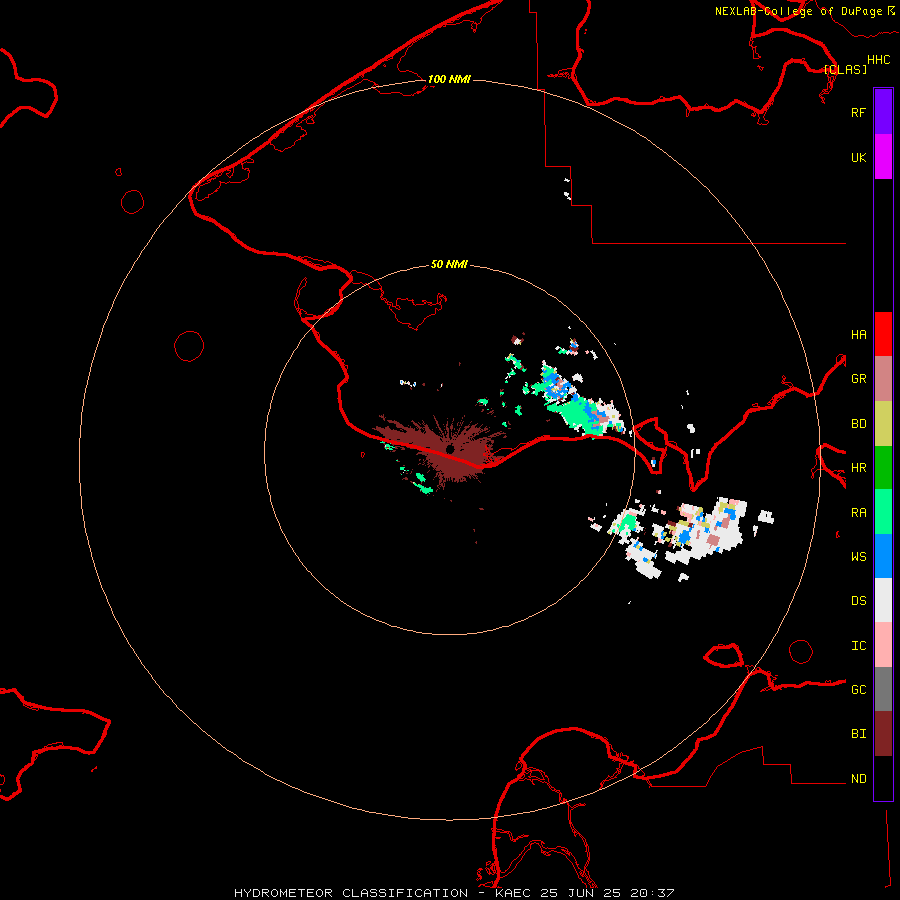Viewport: 900px width, 900px height.
Task: Click the UK legend label
Action: 859,157
